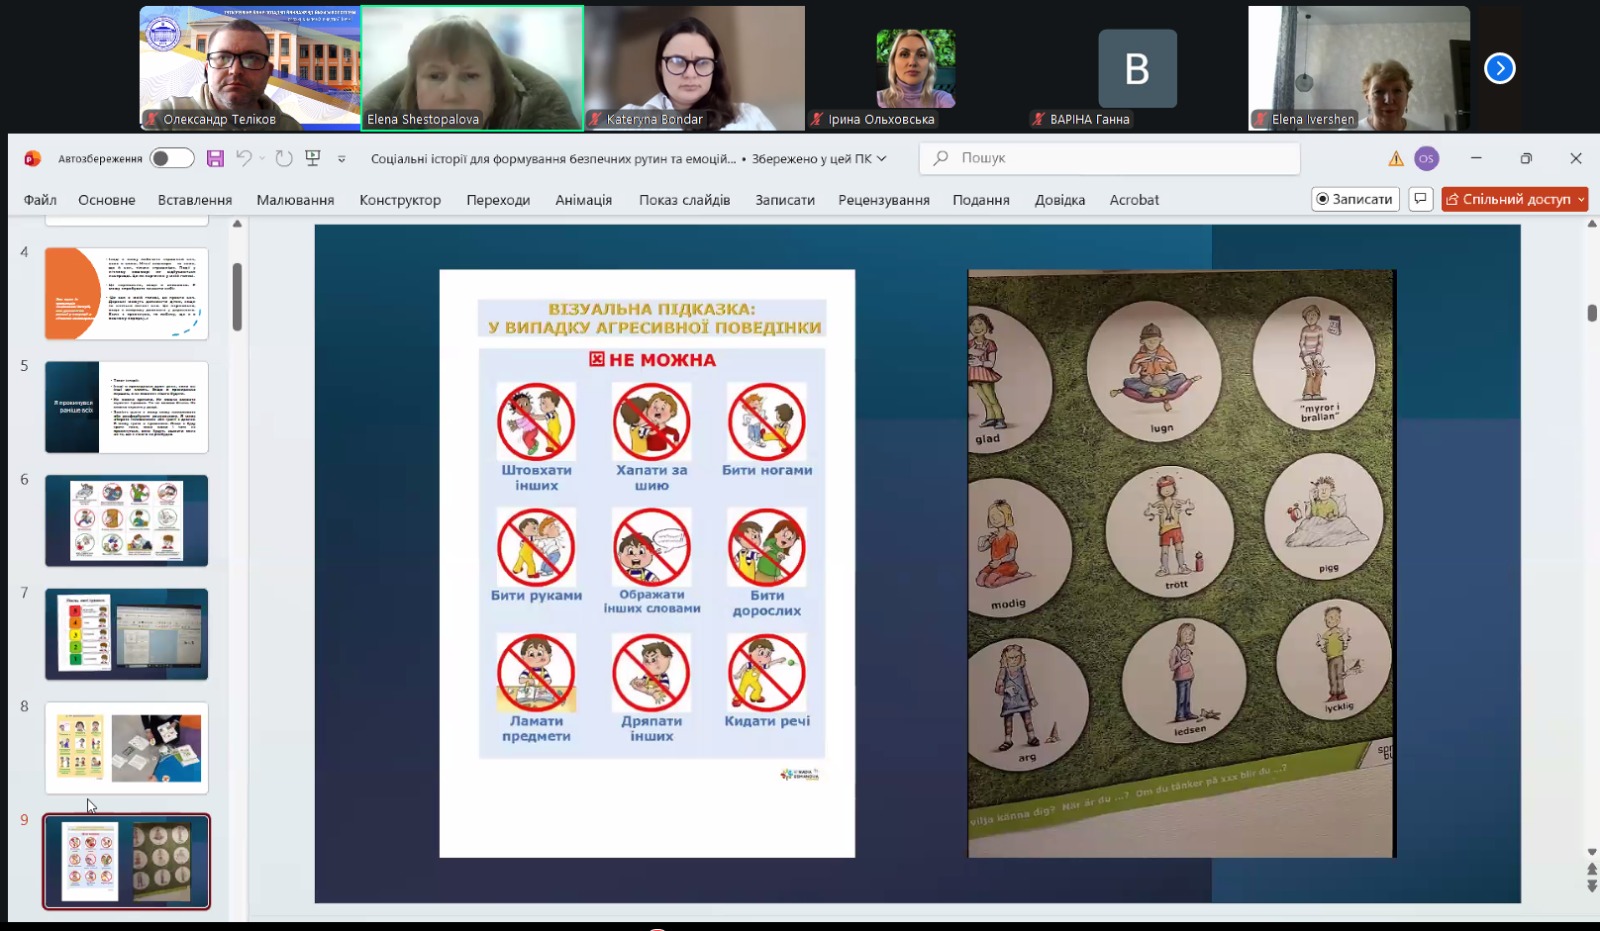Open the Вставлення ribbon tab
This screenshot has height=931, width=1600.
[x=194, y=200]
